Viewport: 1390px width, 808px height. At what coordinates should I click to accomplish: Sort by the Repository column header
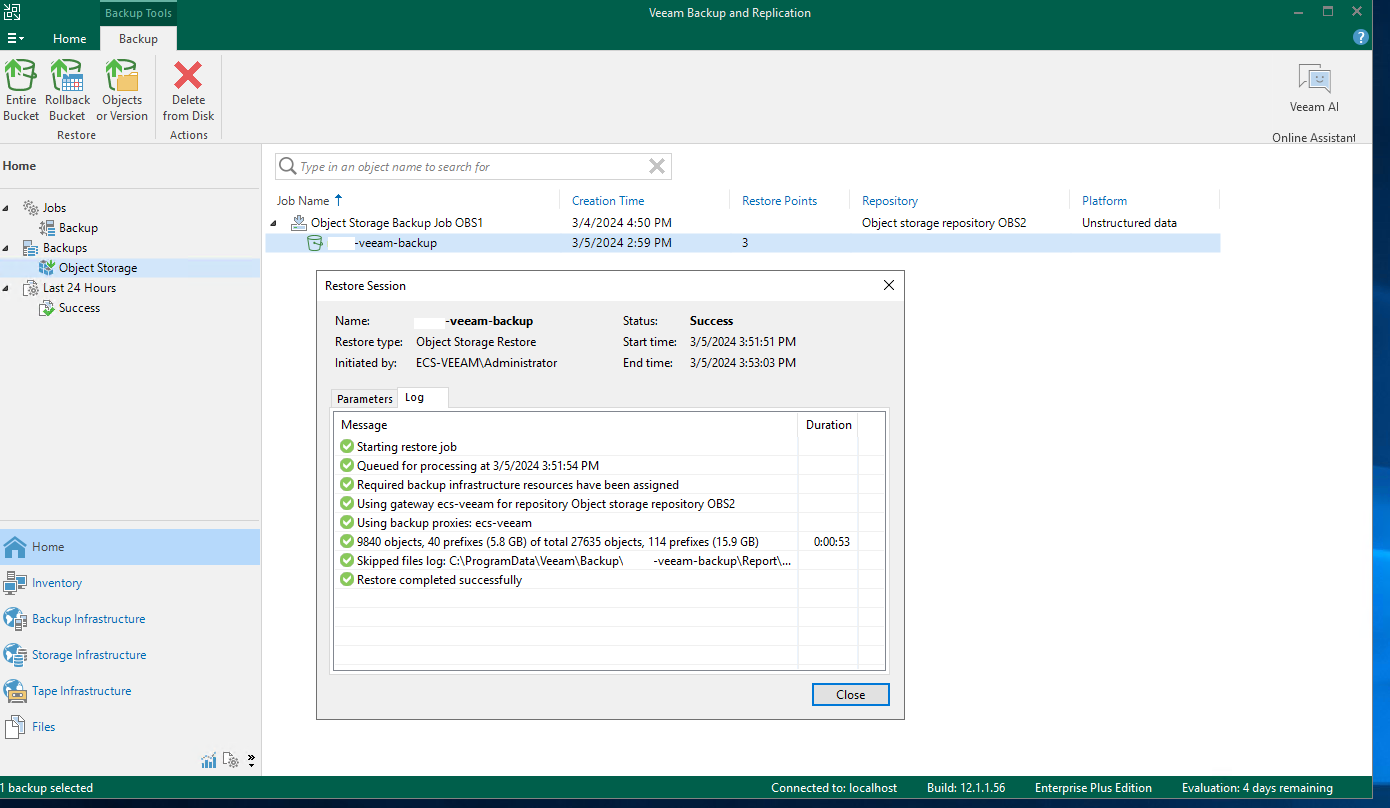(890, 201)
